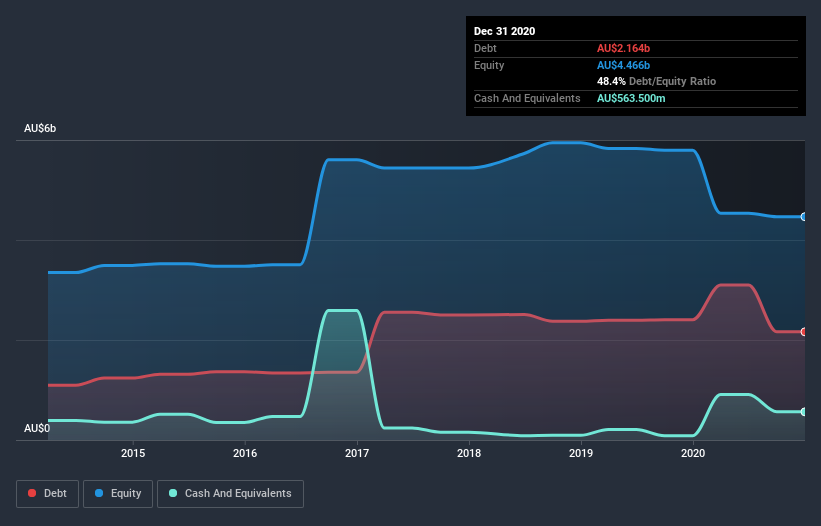Select the teal Cash endpoint marker

tap(804, 412)
